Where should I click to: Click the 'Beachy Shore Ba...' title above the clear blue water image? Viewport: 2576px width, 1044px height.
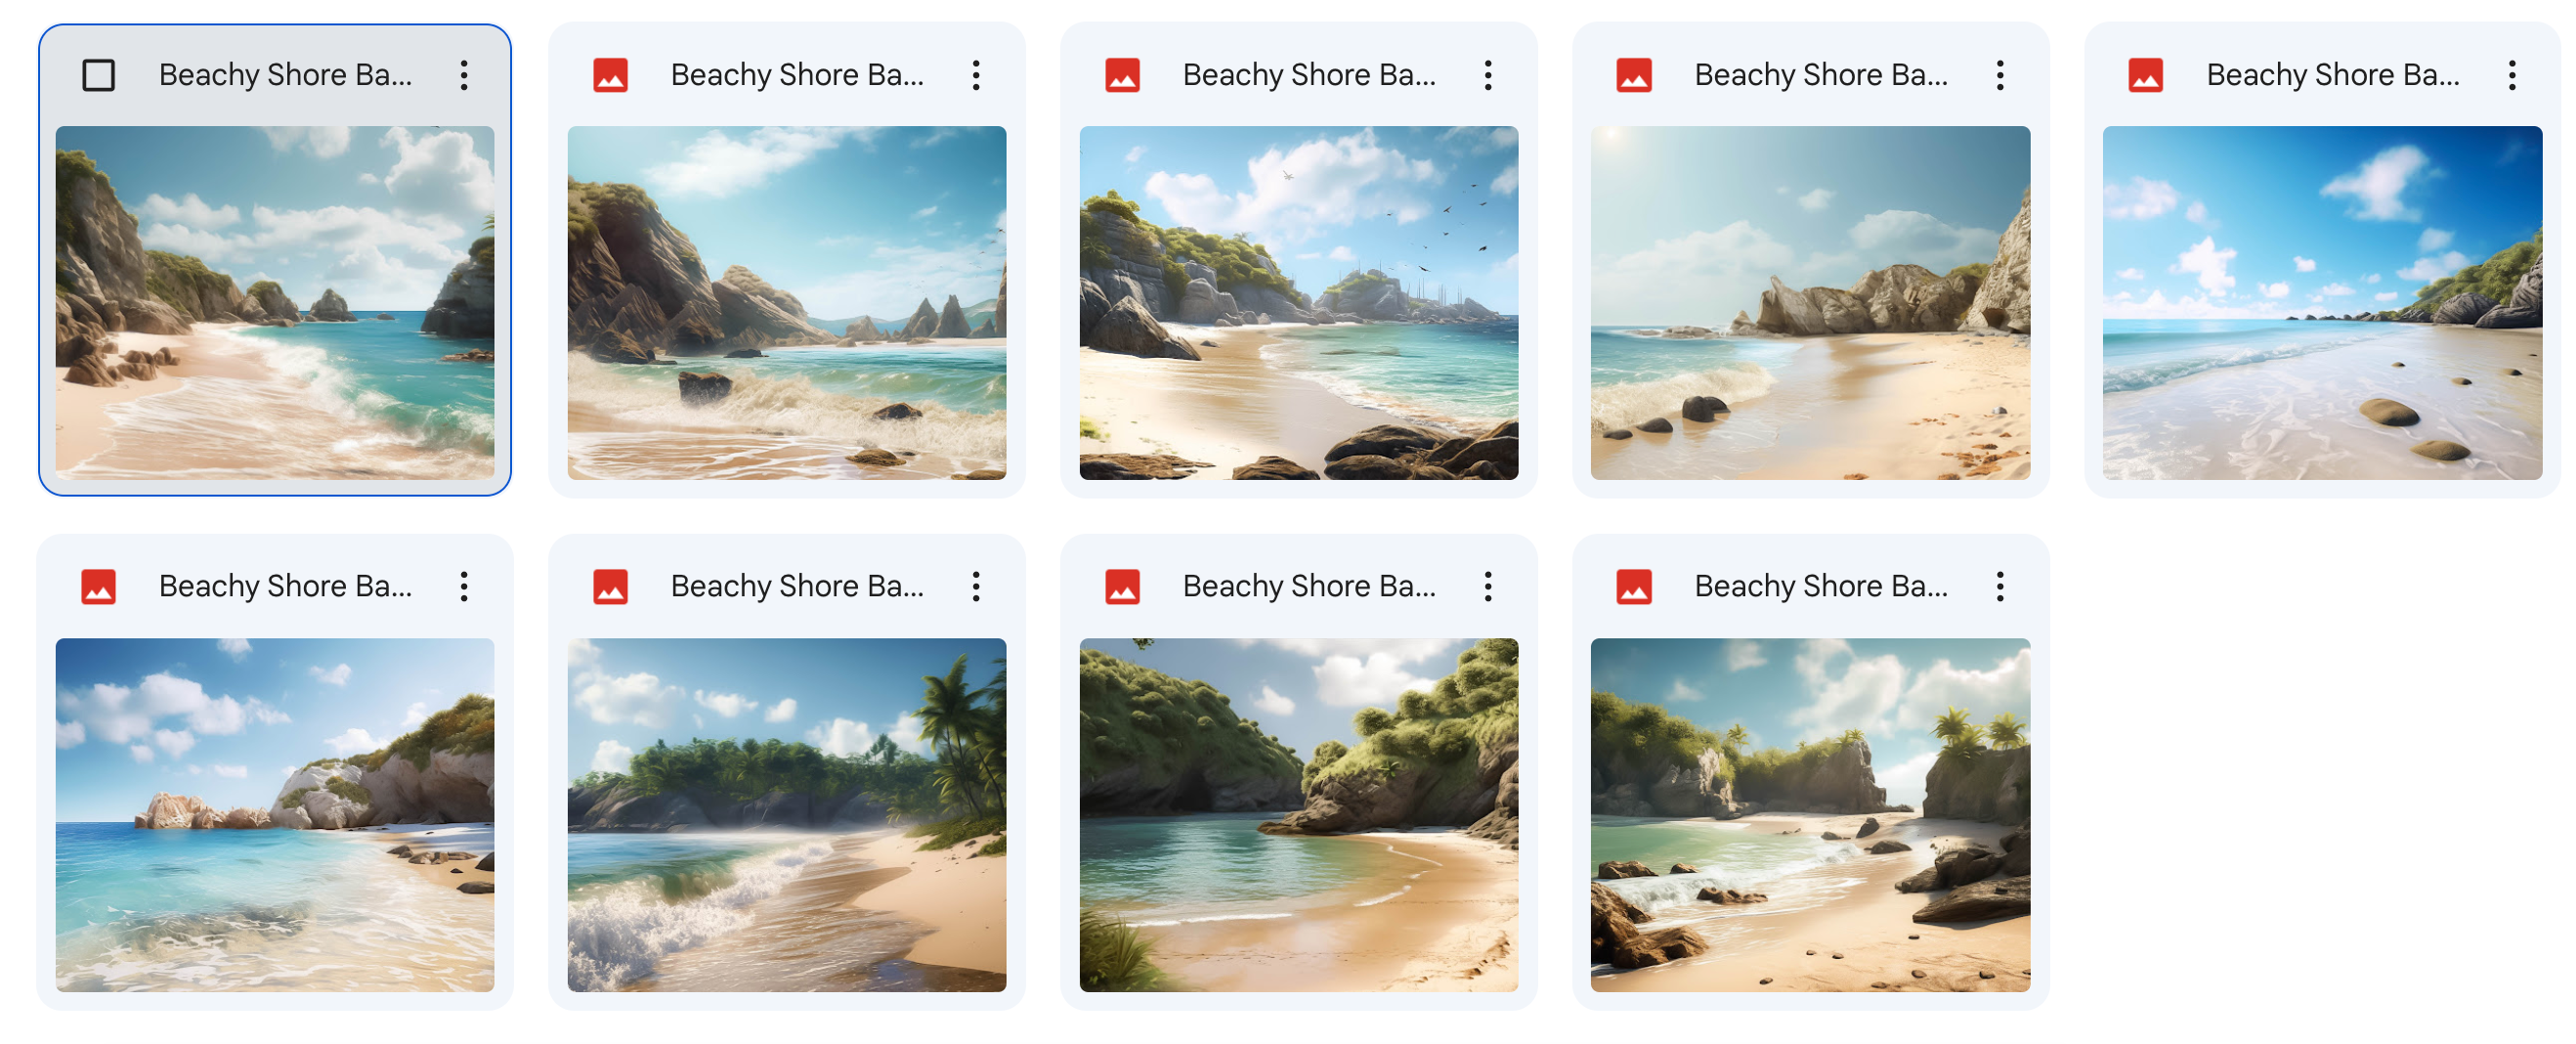pos(285,587)
